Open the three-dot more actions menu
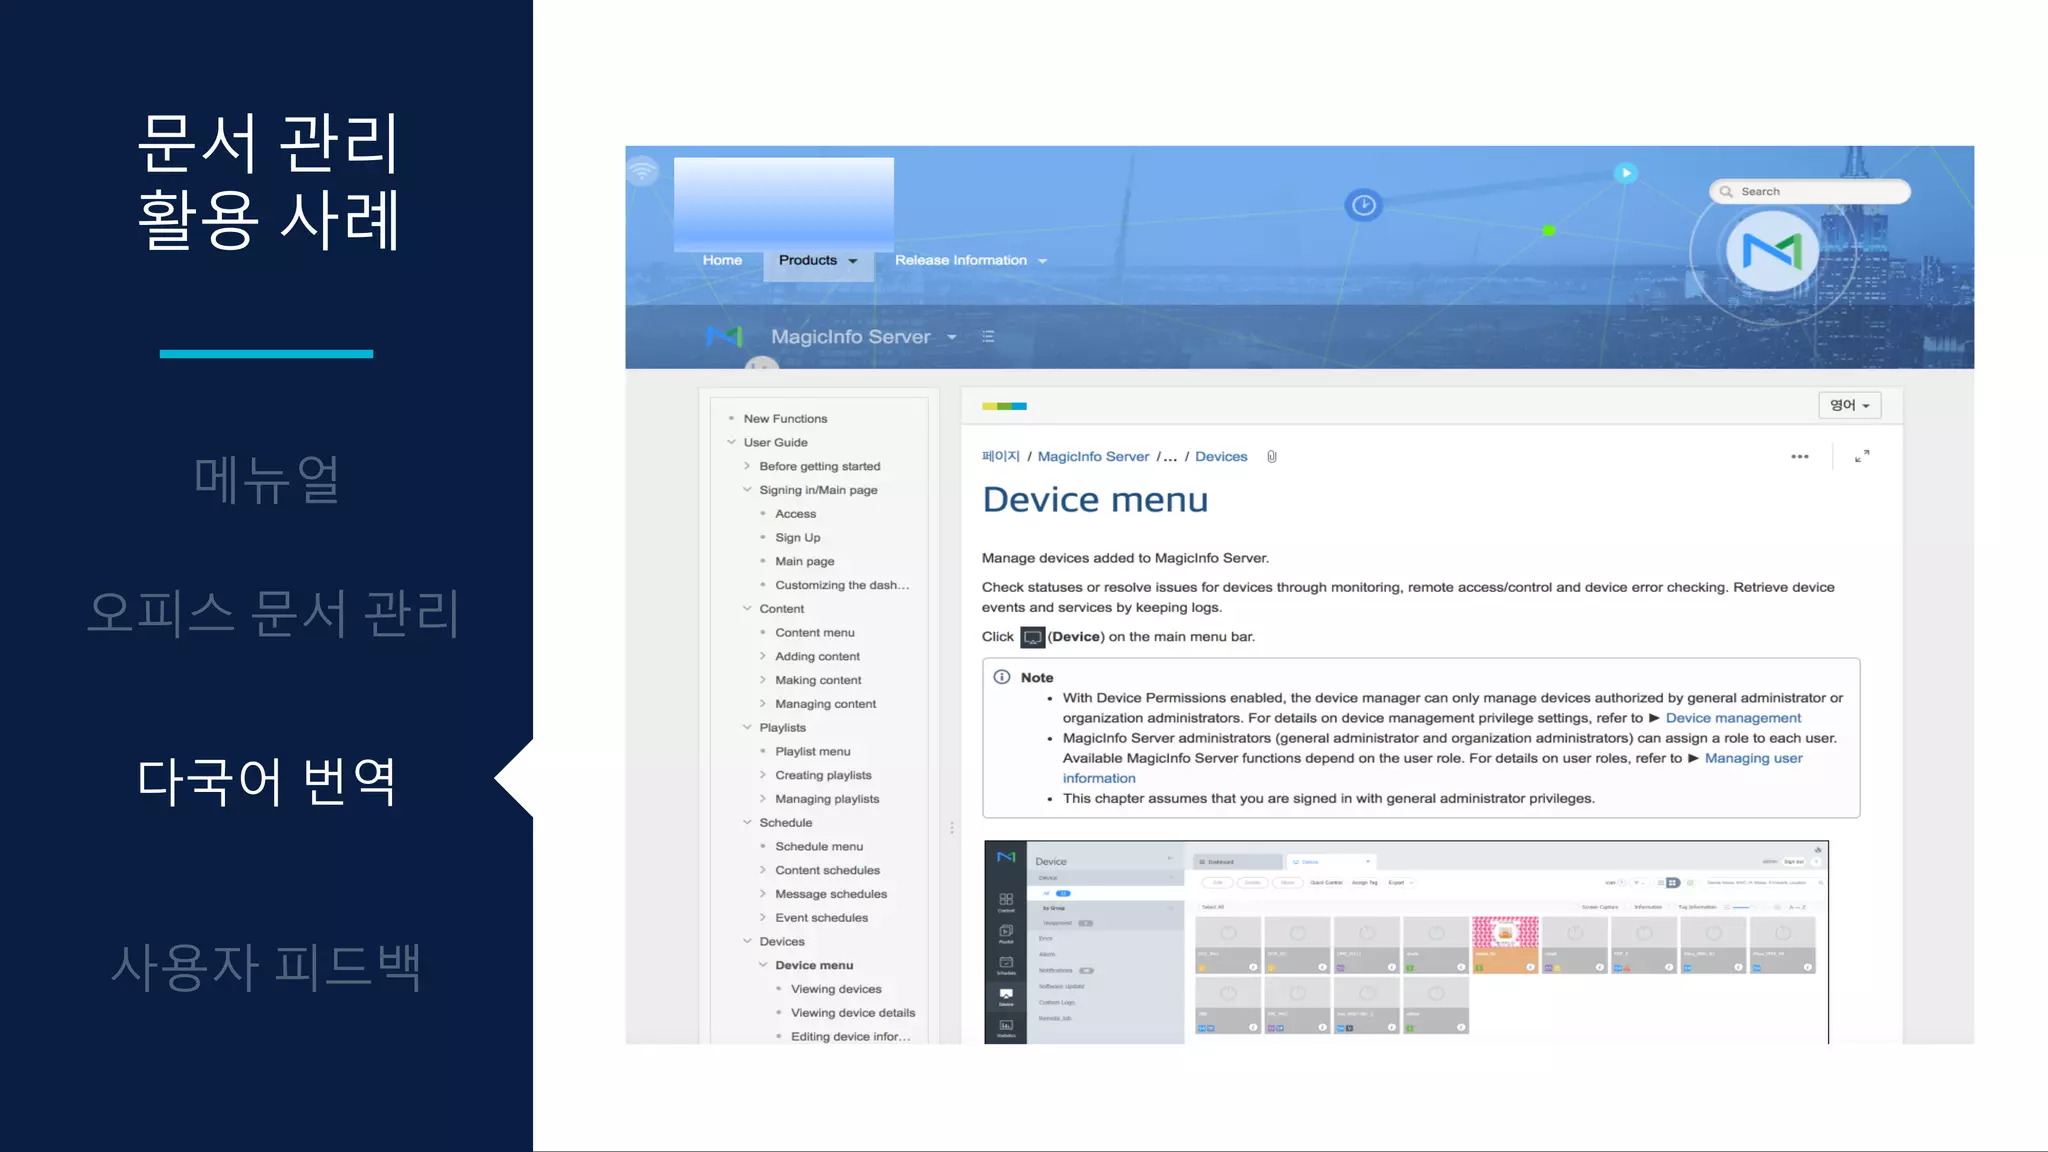This screenshot has height=1152, width=2048. tap(1799, 457)
